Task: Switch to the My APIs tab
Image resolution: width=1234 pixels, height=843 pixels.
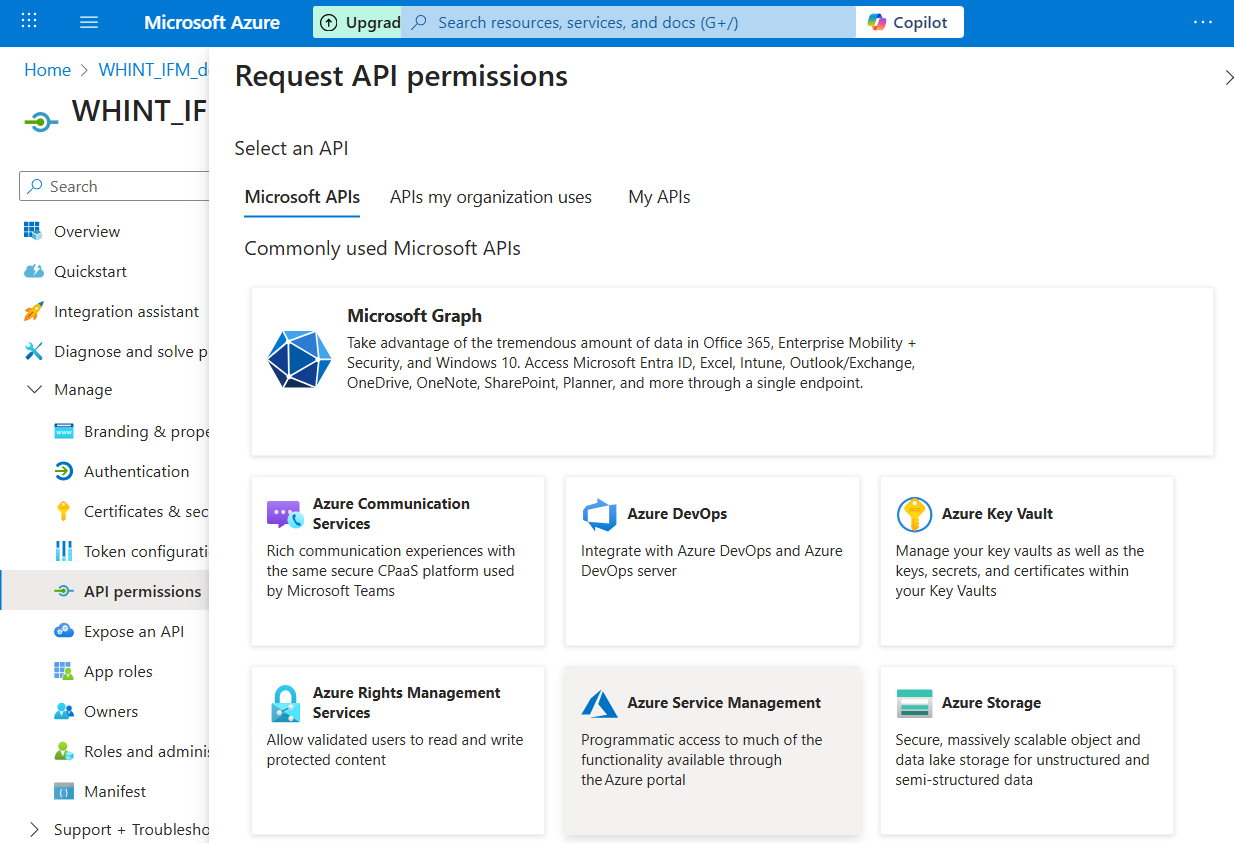Action: tap(659, 197)
